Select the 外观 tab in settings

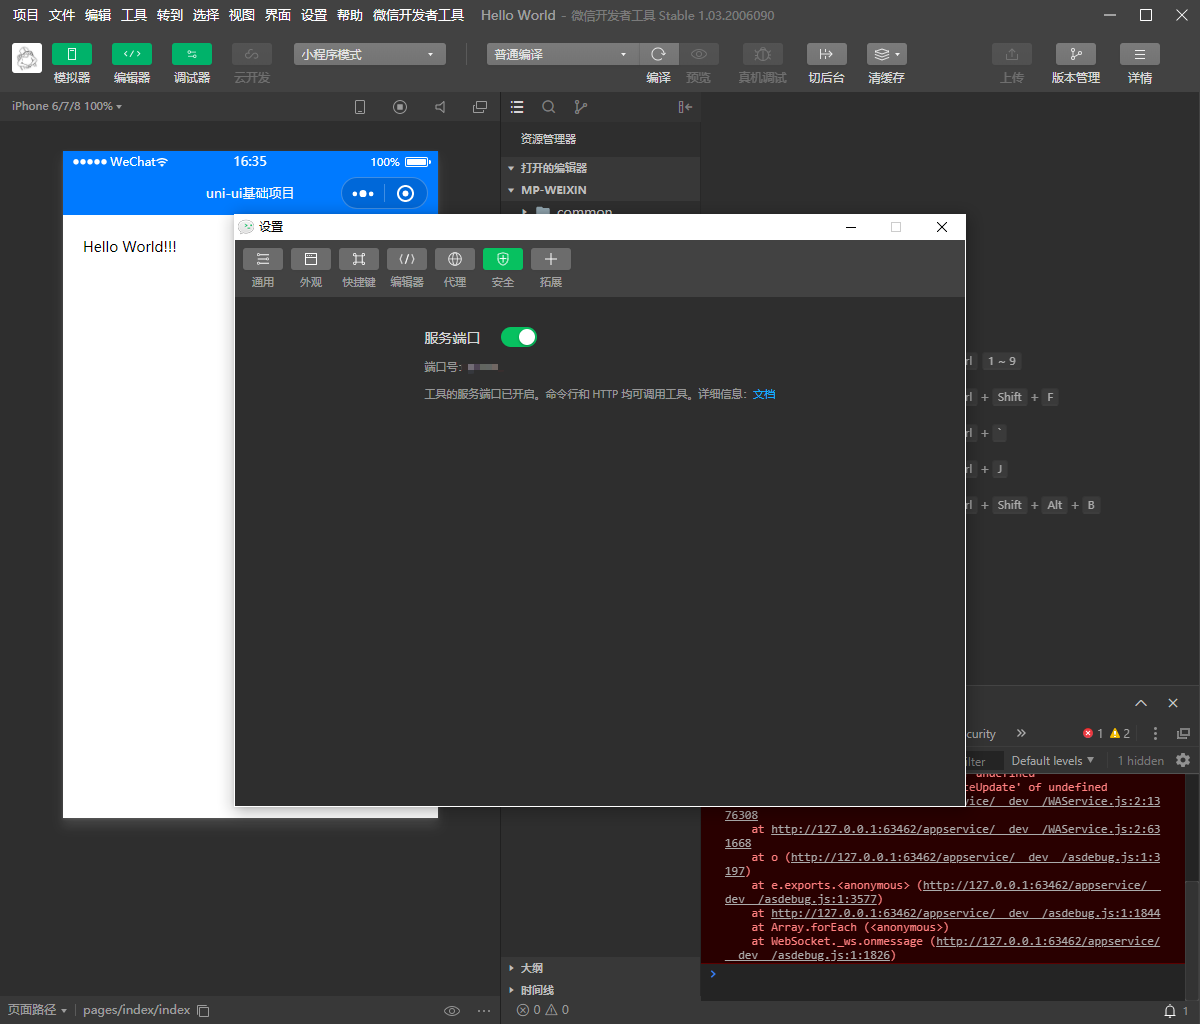pyautogui.click(x=311, y=269)
